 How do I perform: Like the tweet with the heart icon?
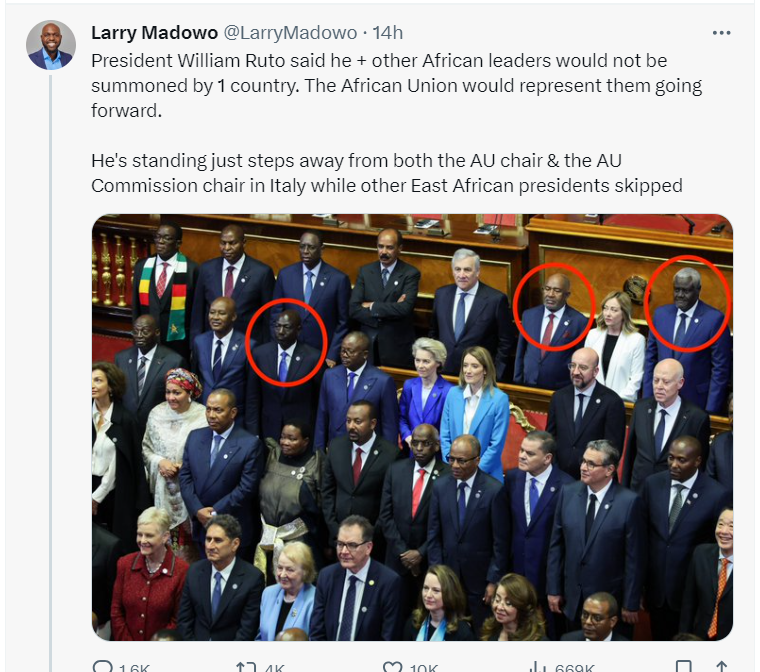tap(393, 667)
